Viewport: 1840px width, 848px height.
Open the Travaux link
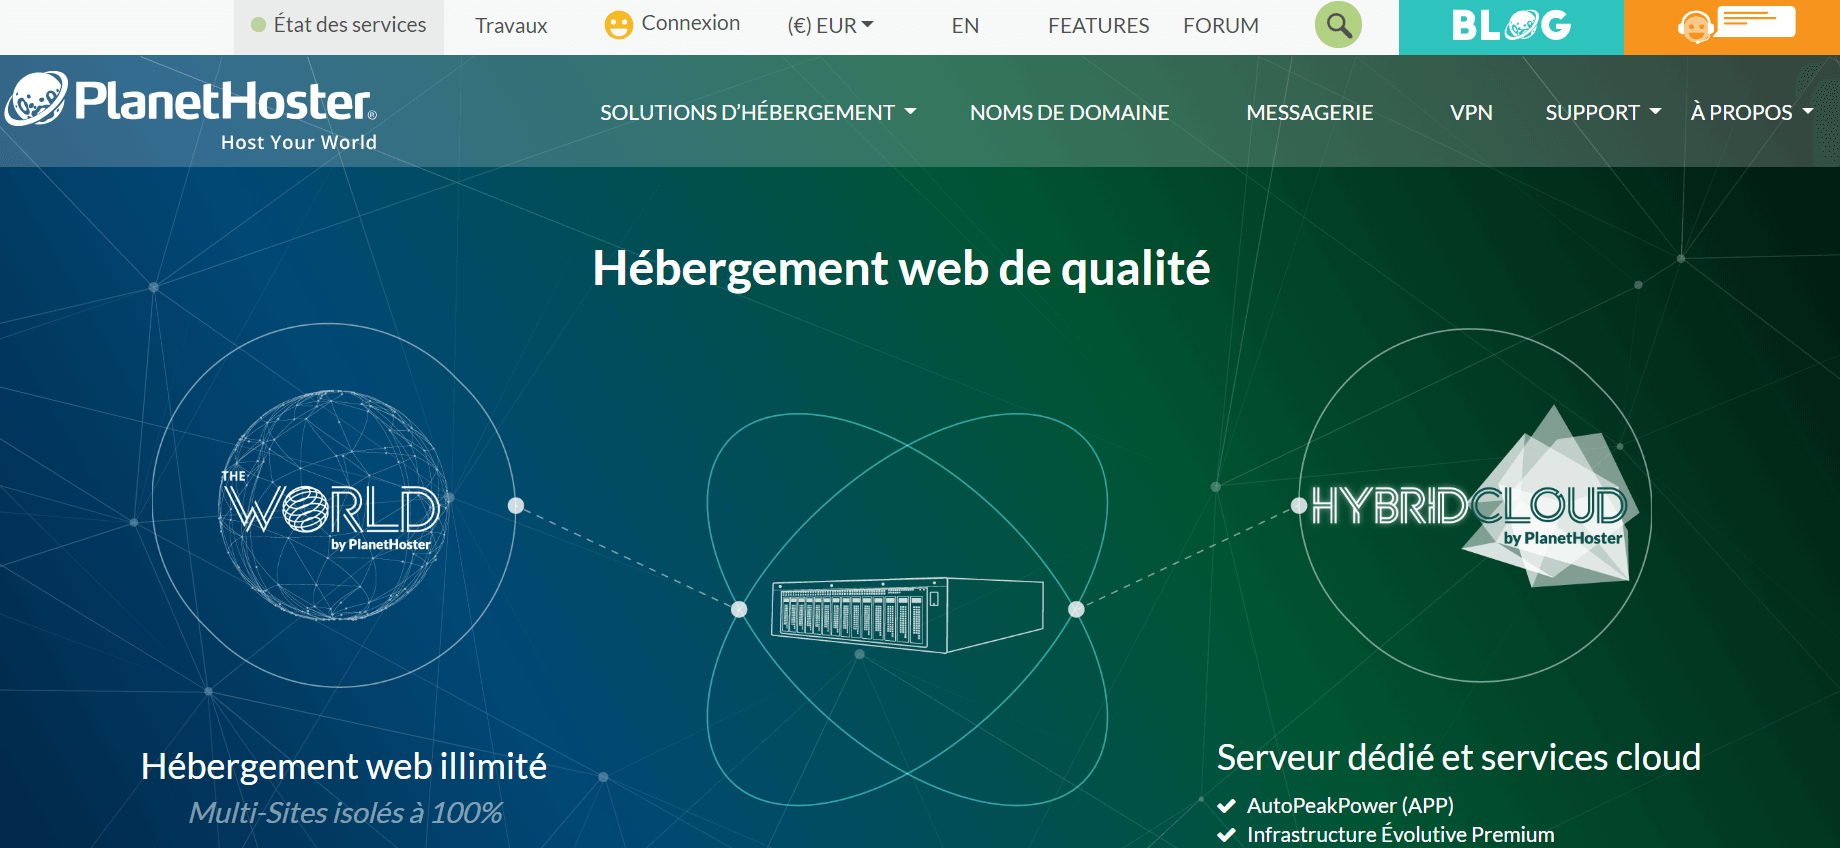pyautogui.click(x=511, y=26)
